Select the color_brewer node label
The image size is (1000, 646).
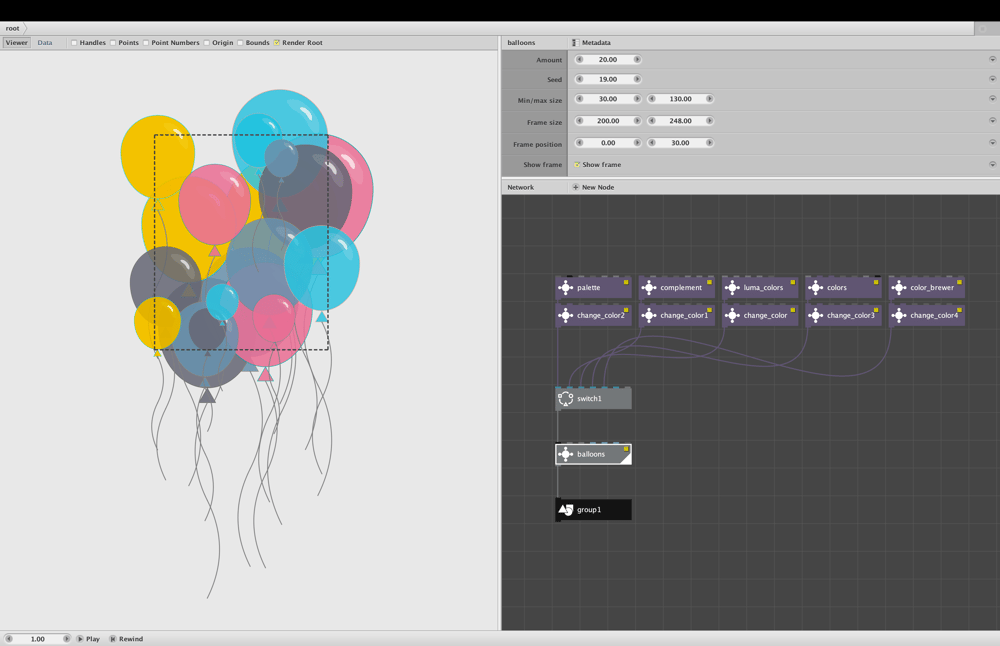(x=932, y=288)
